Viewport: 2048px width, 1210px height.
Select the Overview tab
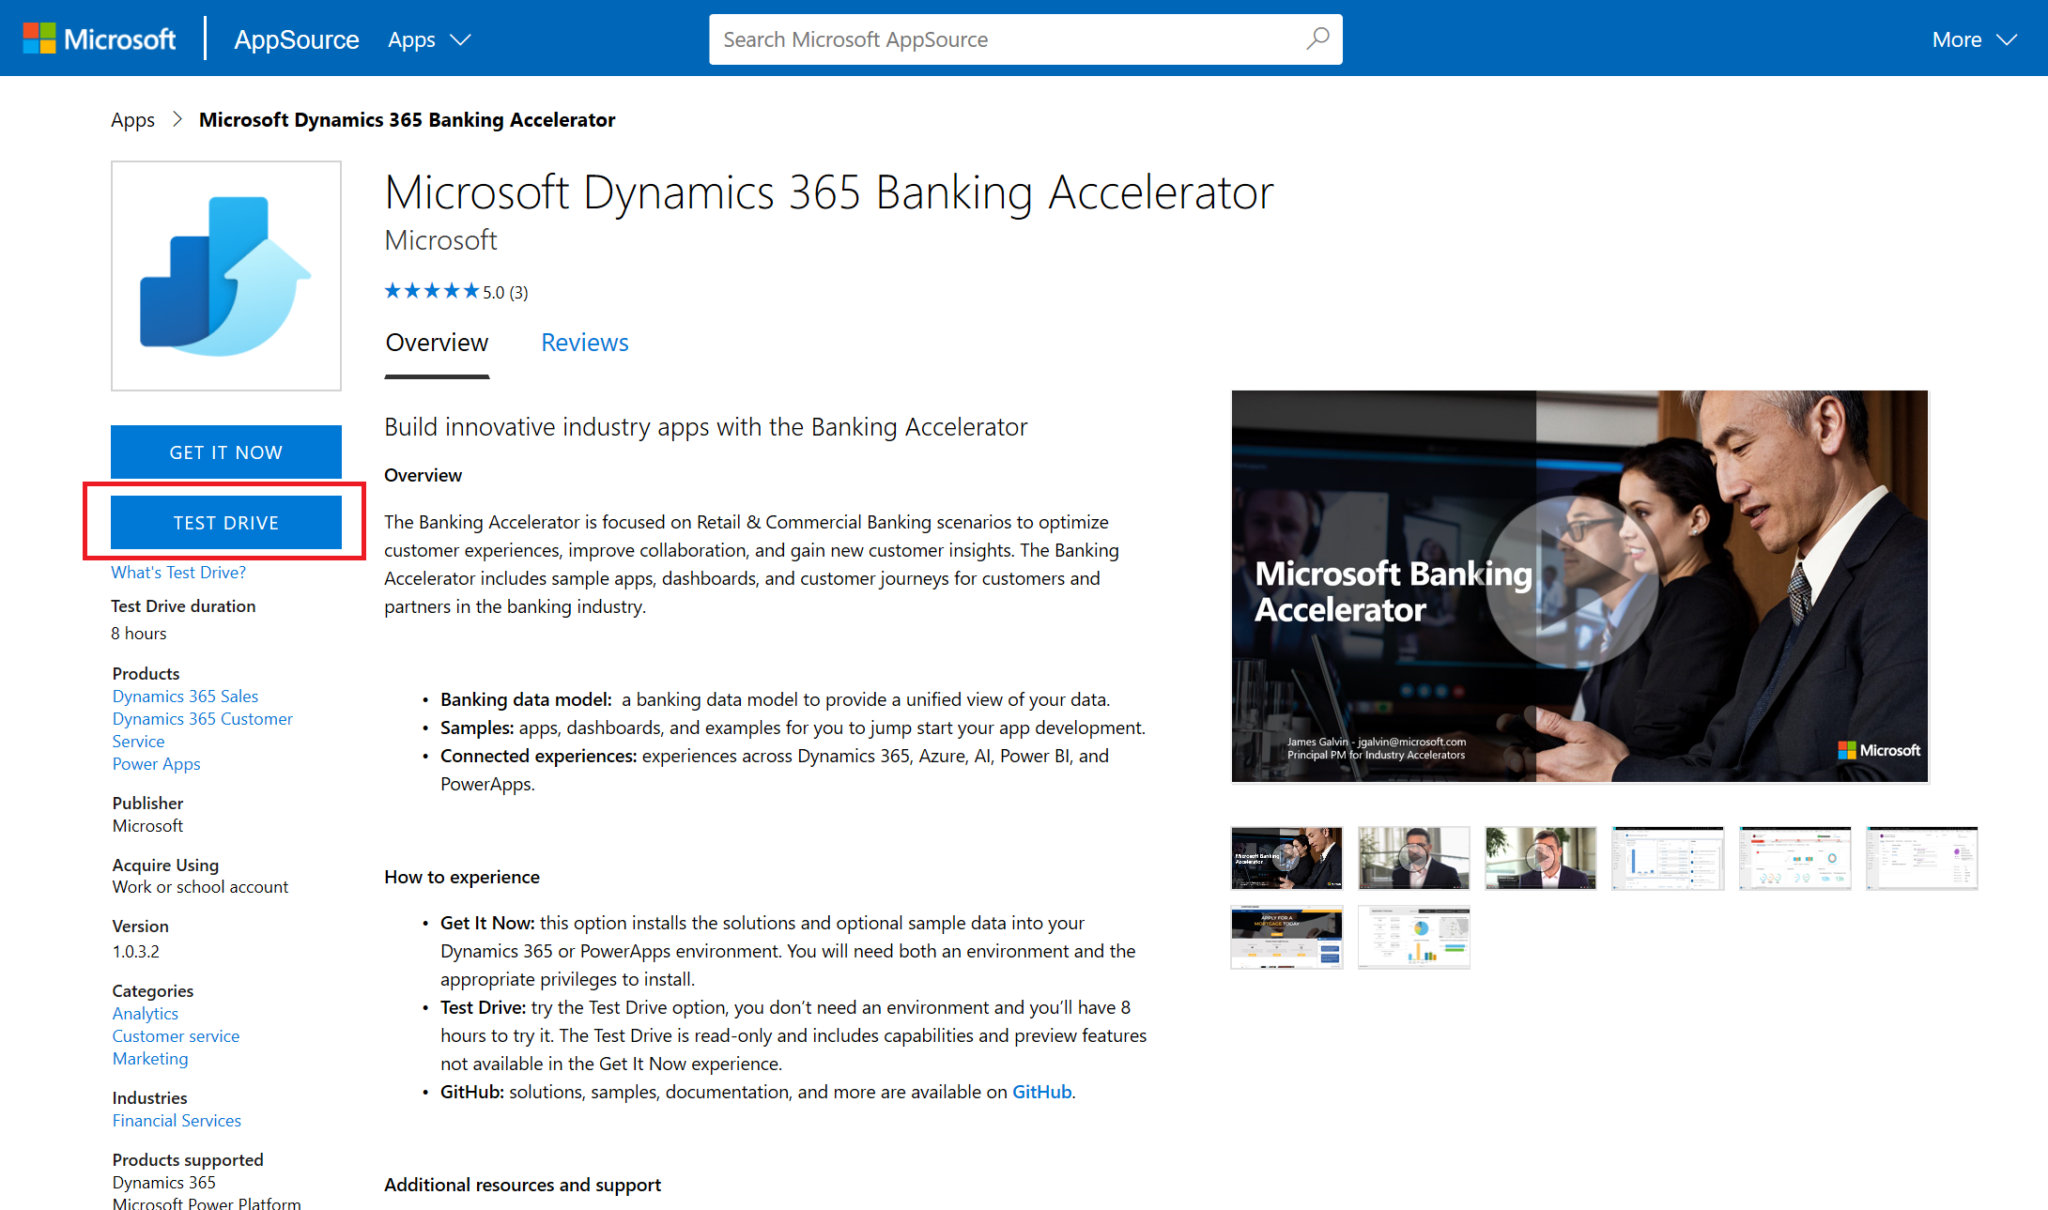[x=436, y=342]
